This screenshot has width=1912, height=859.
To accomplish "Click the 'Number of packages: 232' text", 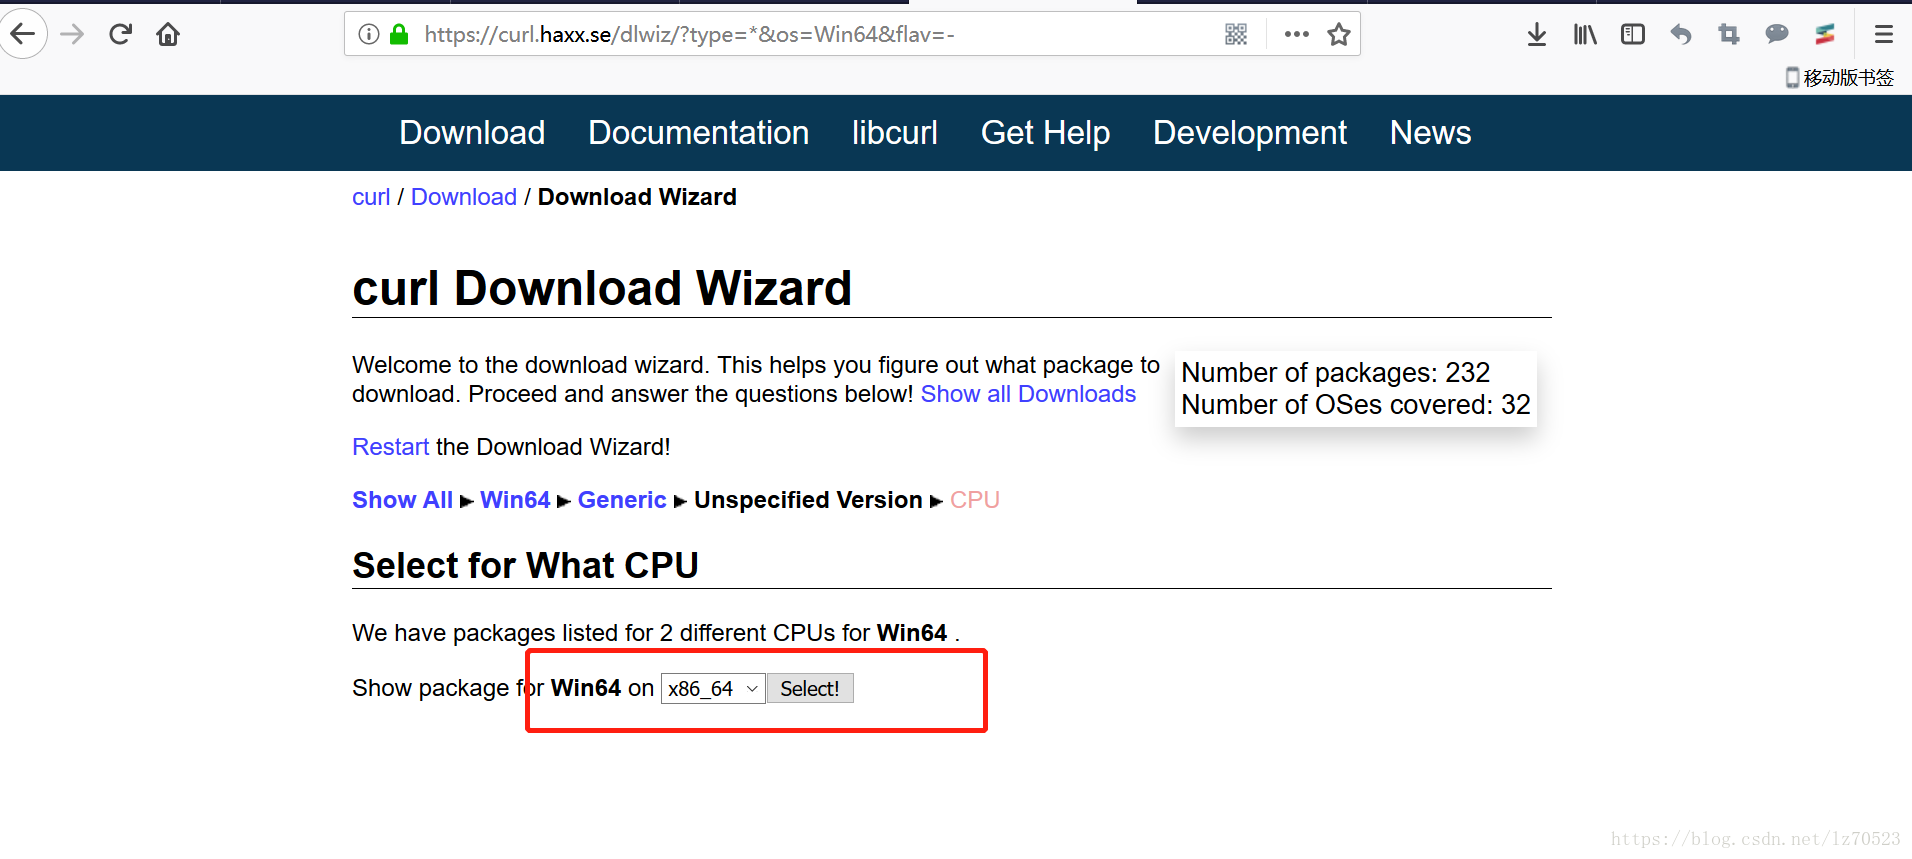I will point(1336,373).
